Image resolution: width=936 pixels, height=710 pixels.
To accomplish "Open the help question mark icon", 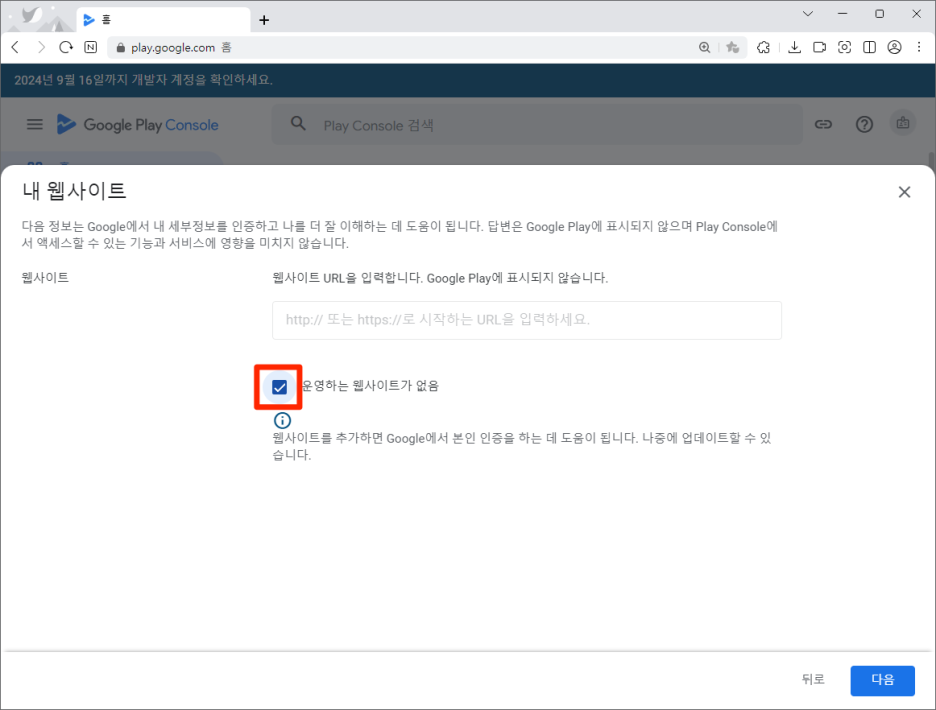I will click(864, 124).
